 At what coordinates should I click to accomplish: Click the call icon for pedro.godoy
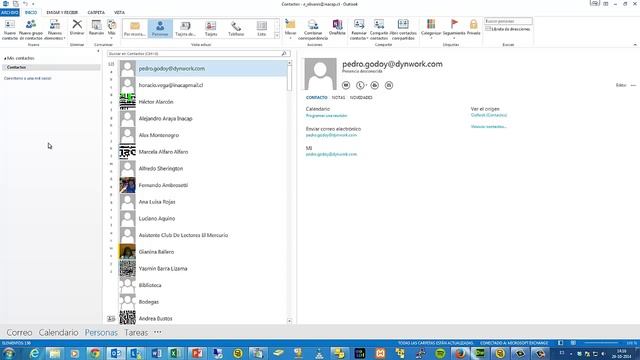360,85
